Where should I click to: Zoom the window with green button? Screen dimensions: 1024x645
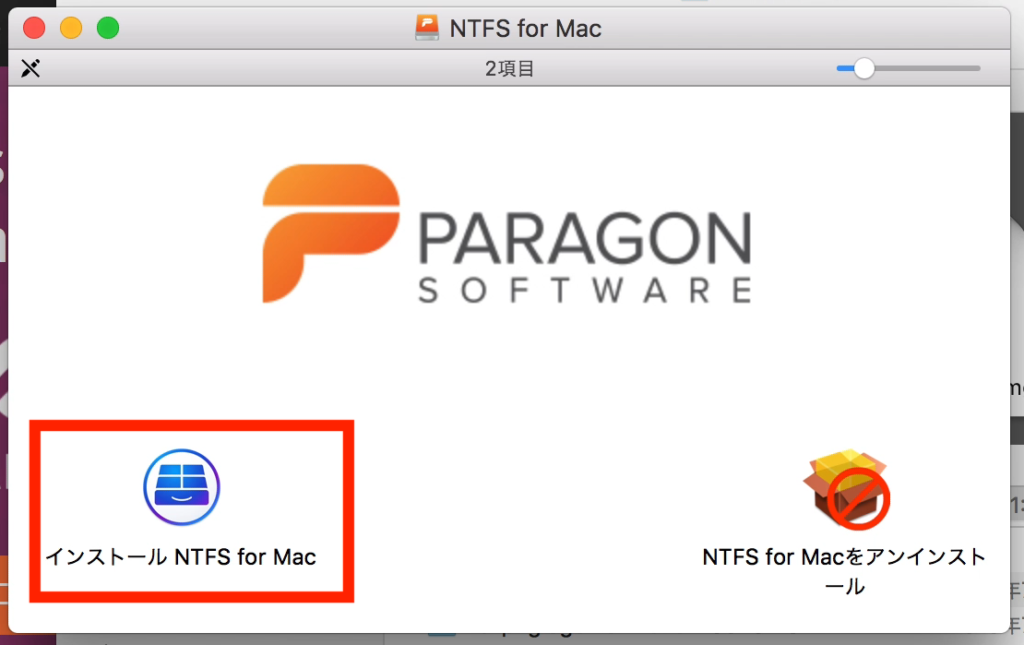pyautogui.click(x=108, y=28)
